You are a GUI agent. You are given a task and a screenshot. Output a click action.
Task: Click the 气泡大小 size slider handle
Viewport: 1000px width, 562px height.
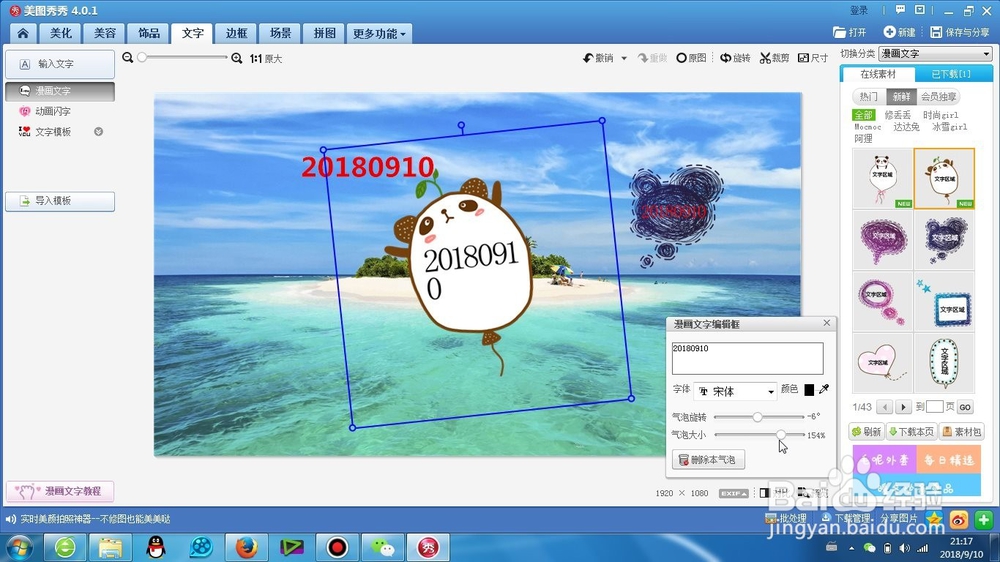point(781,434)
